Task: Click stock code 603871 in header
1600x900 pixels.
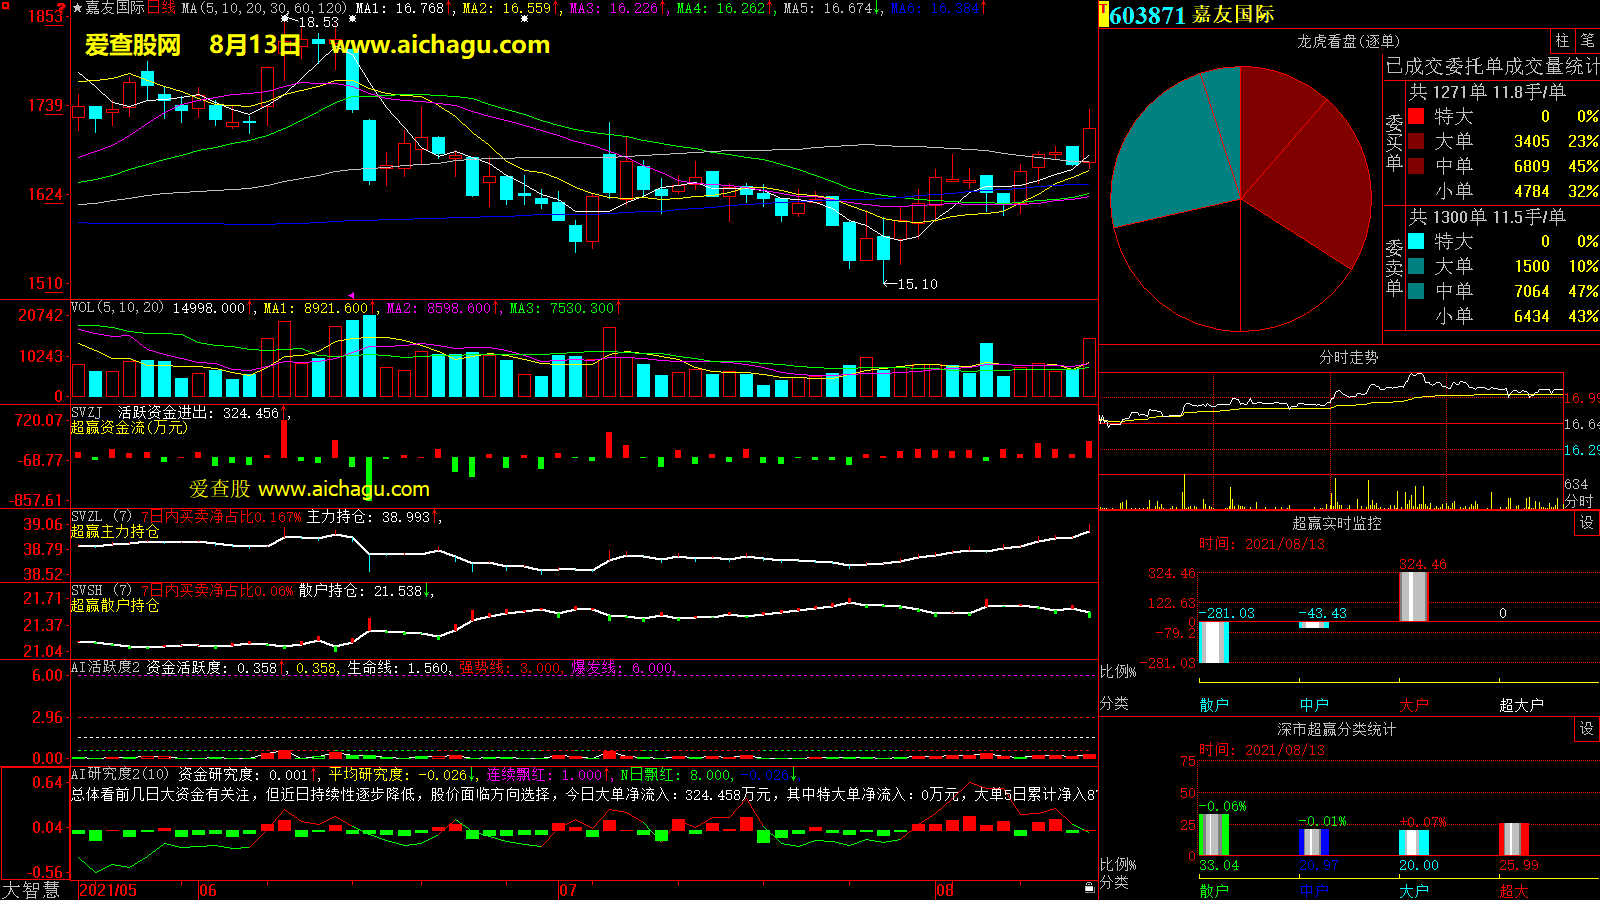Action: tap(1147, 15)
